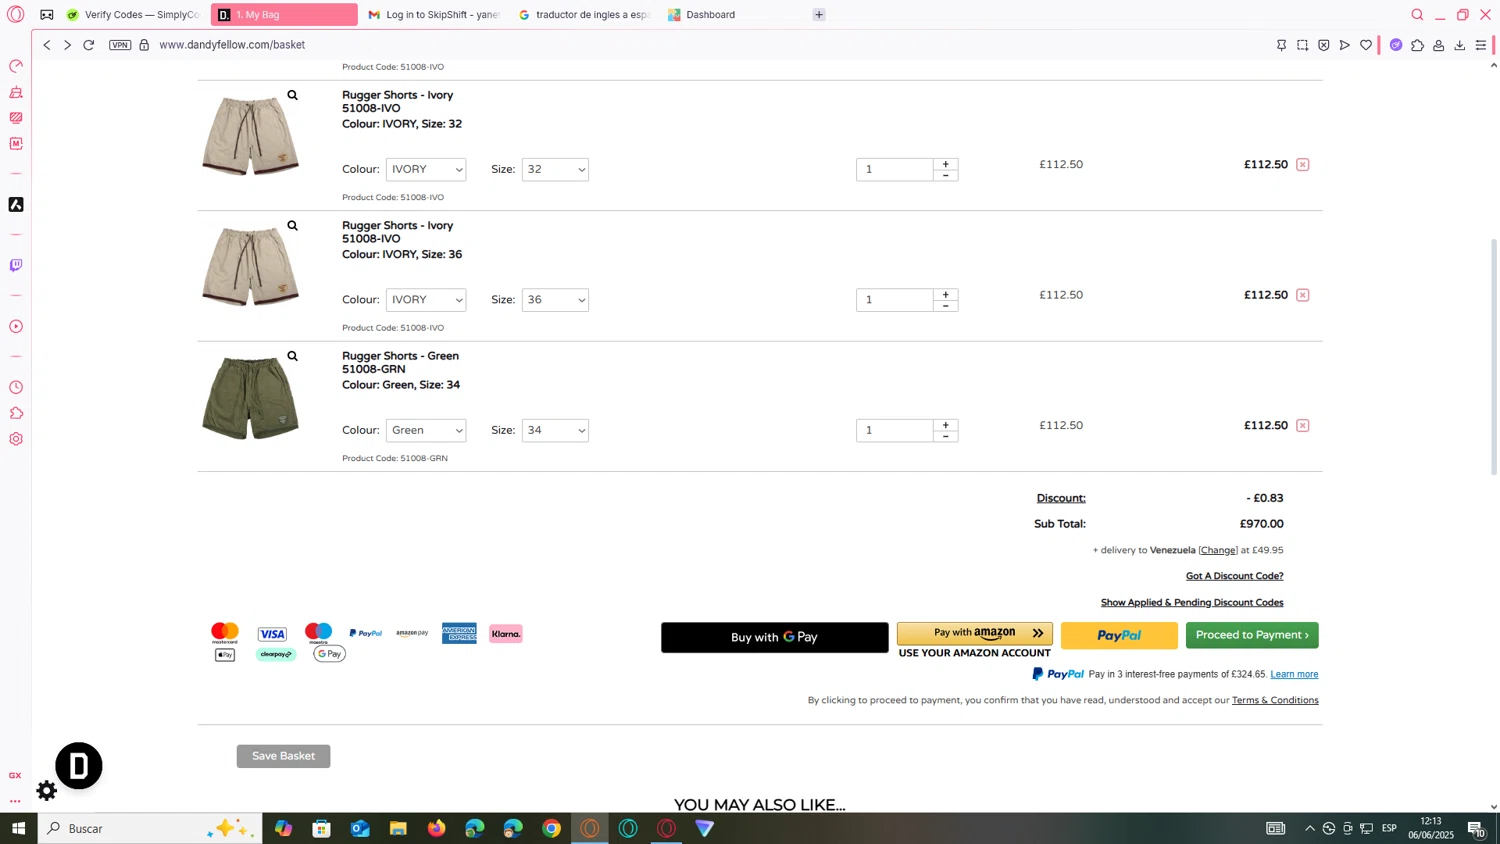Open Colour dropdown for Ivory size 32 shorts

point(426,169)
